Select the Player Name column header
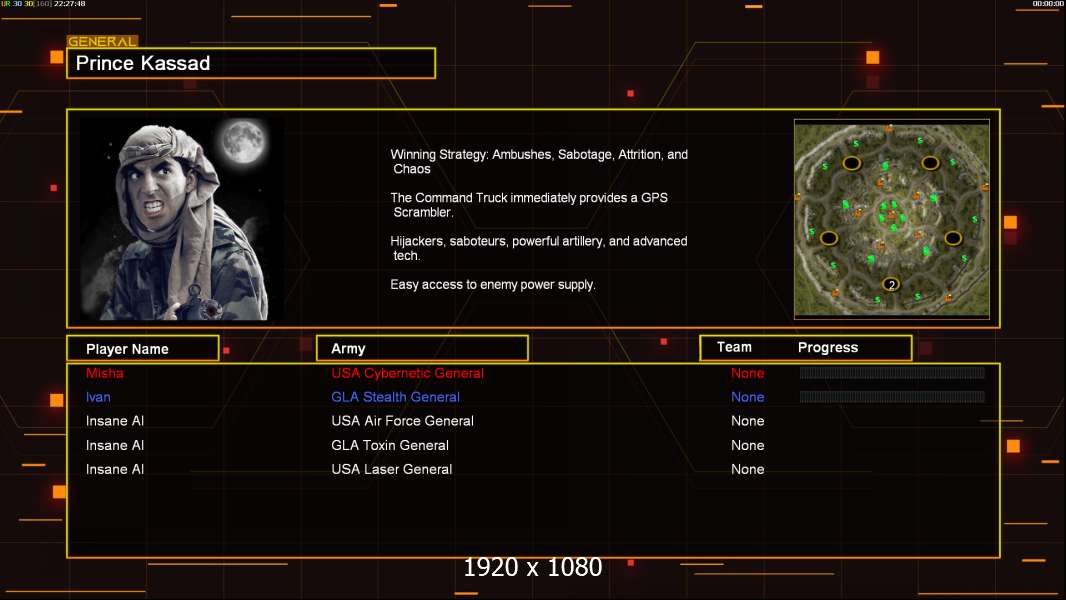The height and width of the screenshot is (600, 1066). pos(143,349)
